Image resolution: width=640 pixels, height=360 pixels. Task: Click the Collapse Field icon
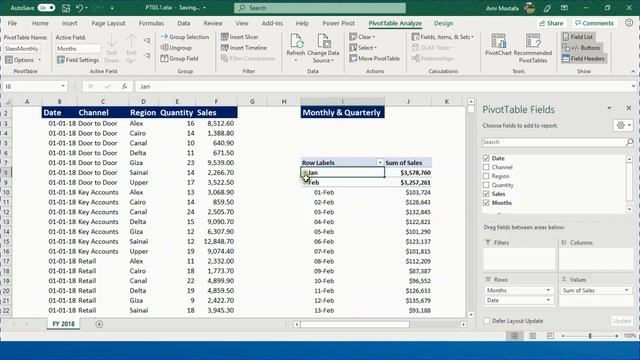(x=147, y=56)
